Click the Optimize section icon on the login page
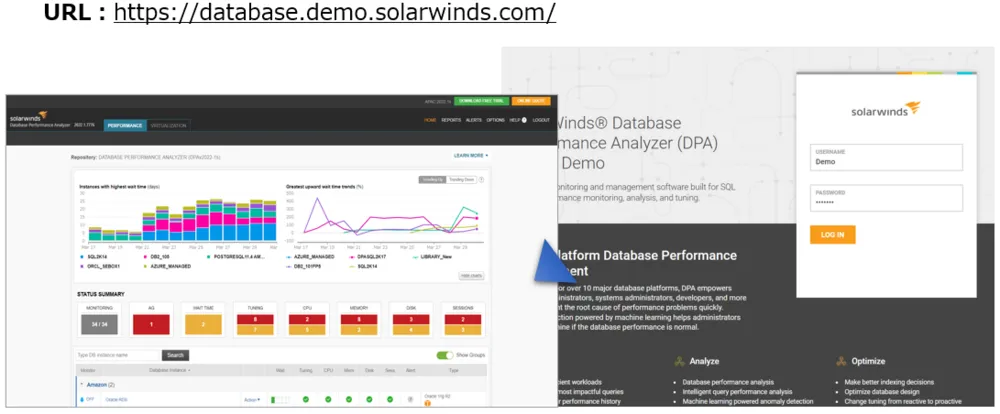This screenshot has width=1000, height=414. [841, 361]
